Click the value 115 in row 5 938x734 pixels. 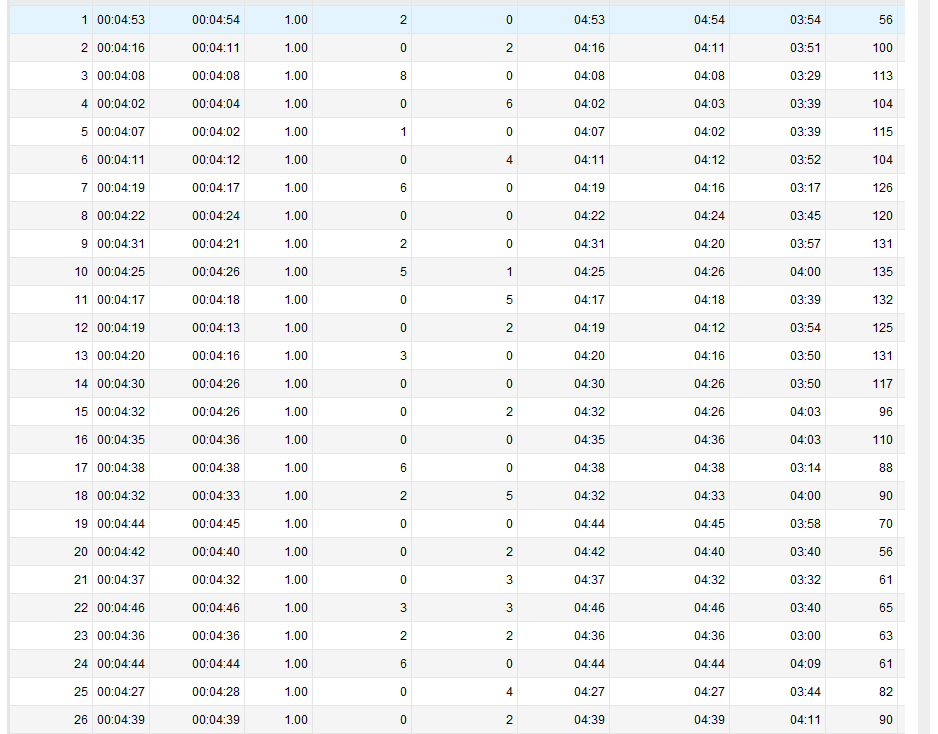(882, 132)
